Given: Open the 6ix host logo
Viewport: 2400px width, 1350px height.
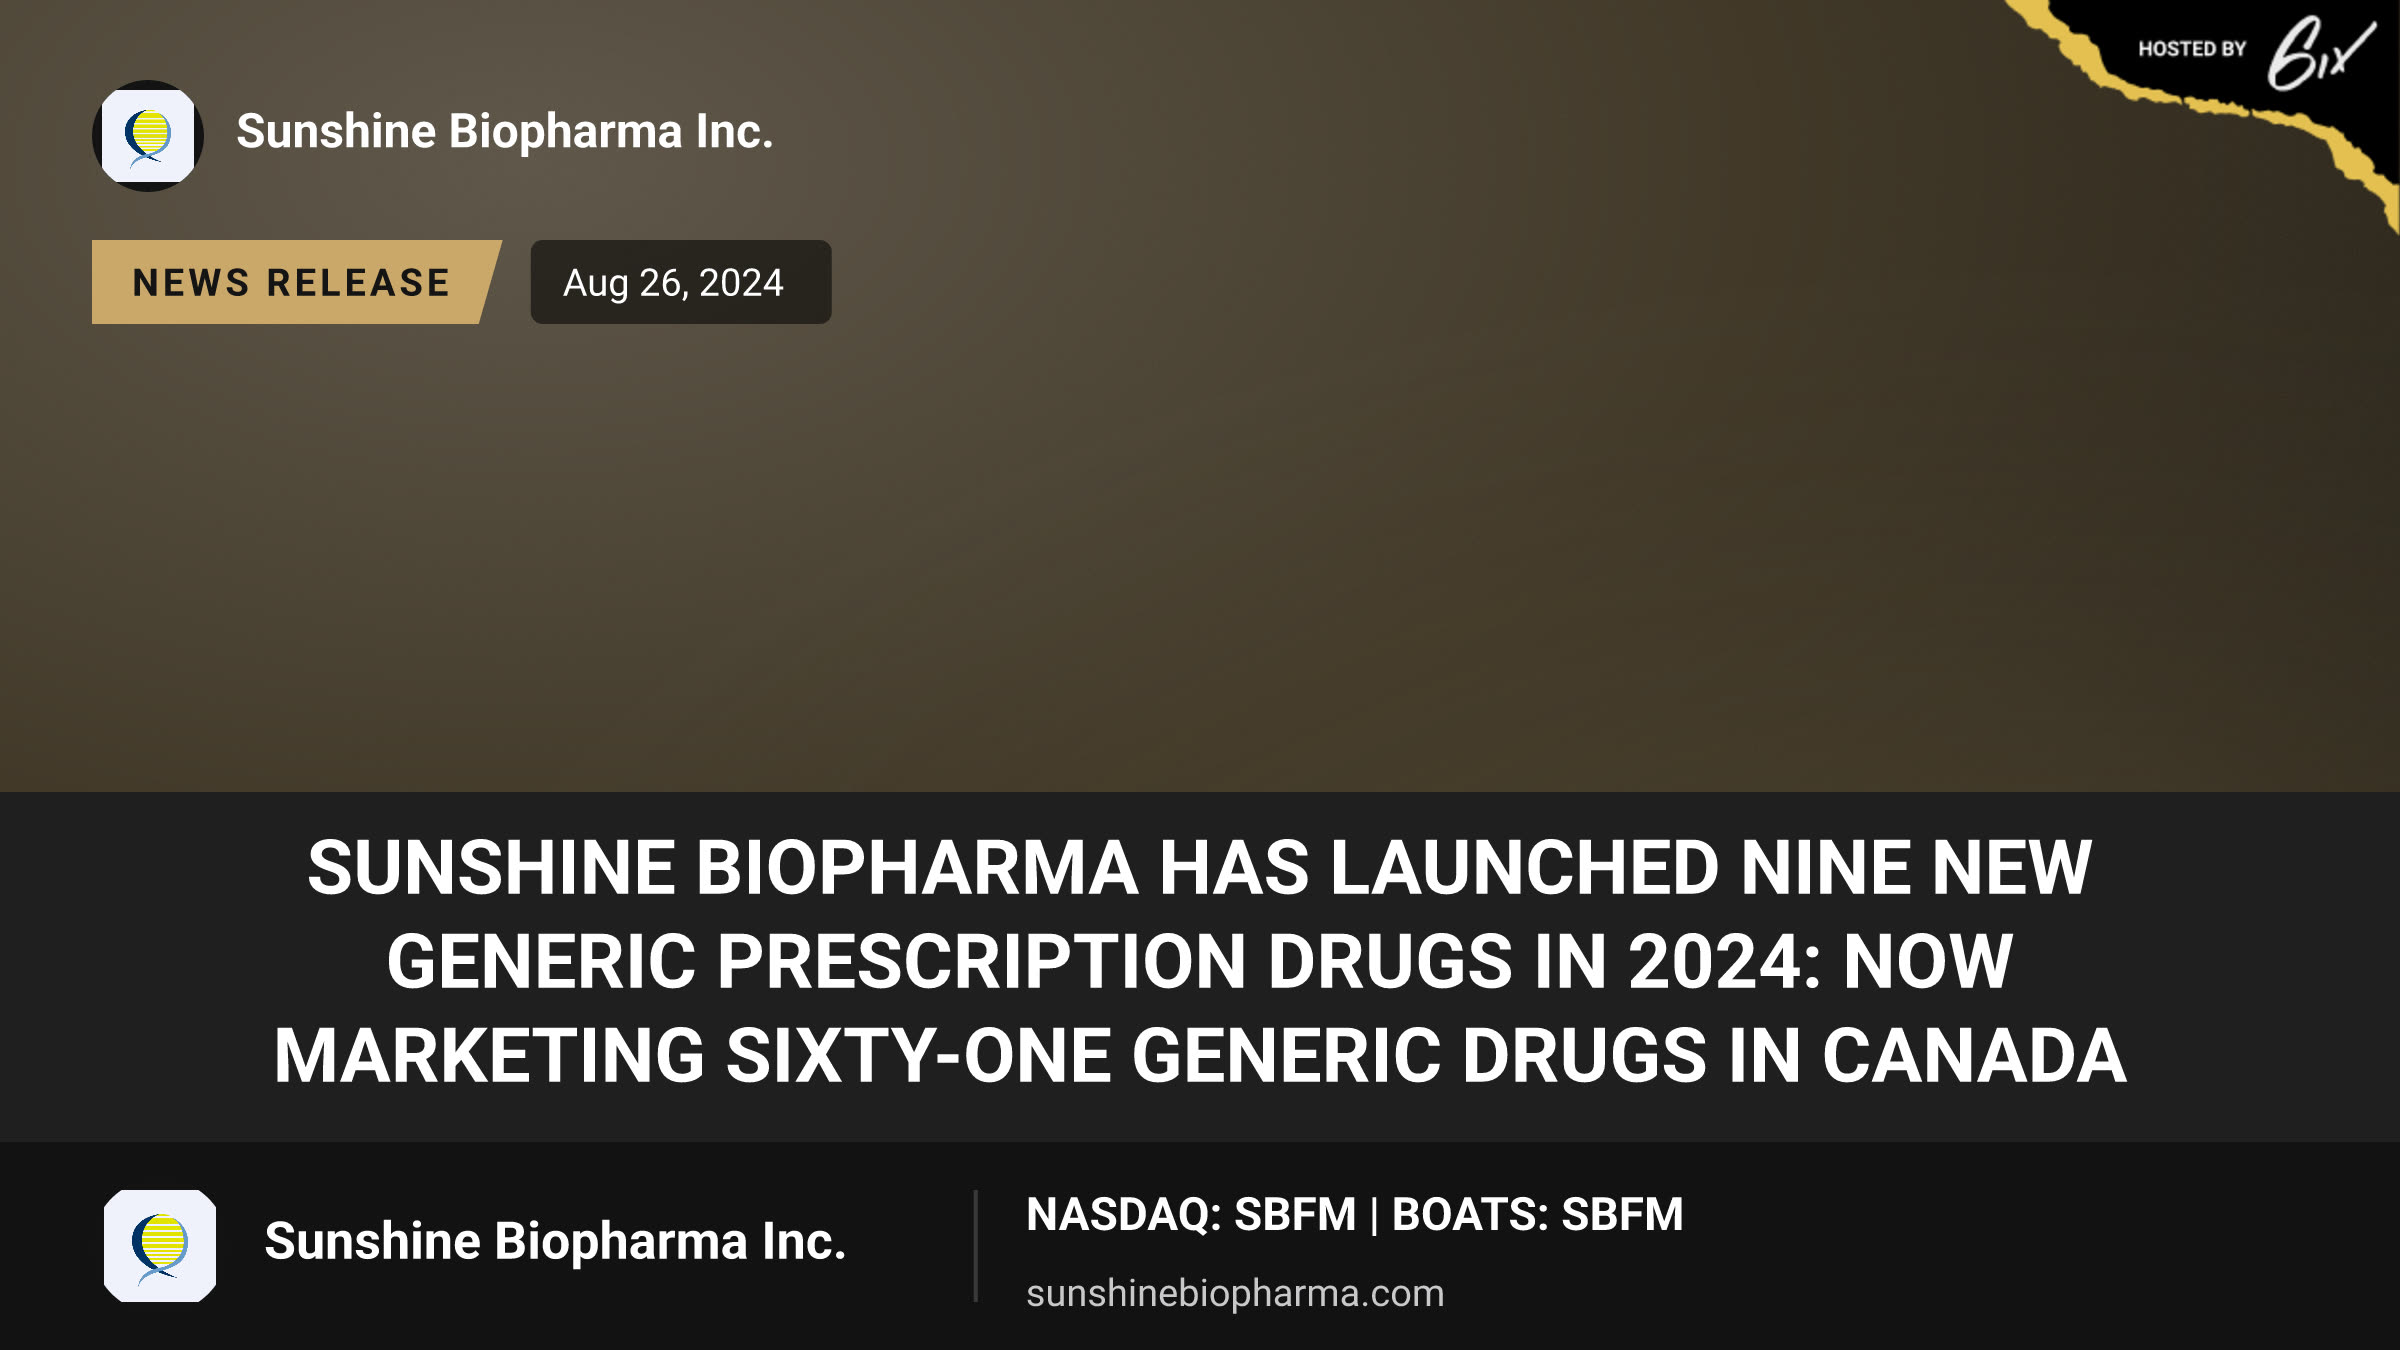Looking at the screenshot, I should coord(2319,52).
